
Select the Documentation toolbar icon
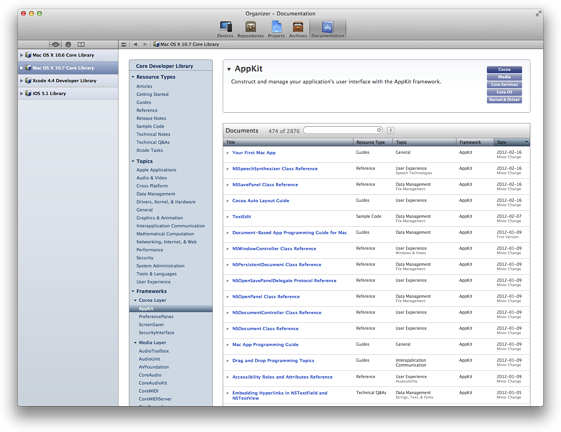pos(327,29)
